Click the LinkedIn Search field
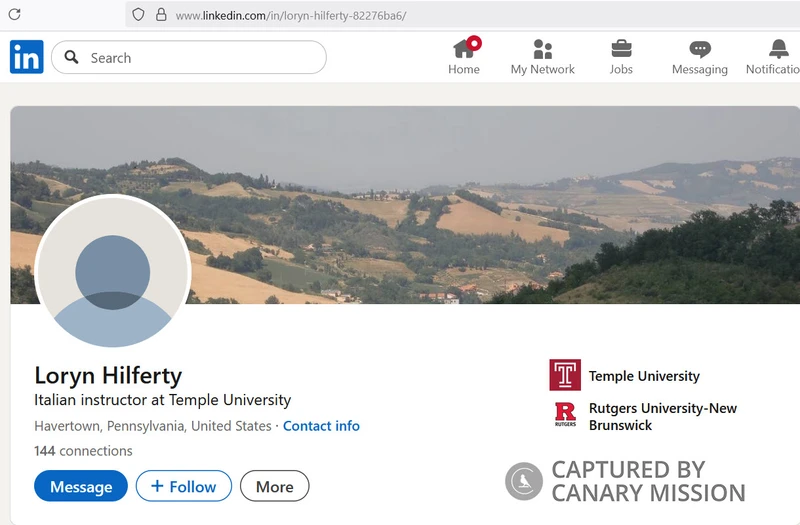 (189, 57)
